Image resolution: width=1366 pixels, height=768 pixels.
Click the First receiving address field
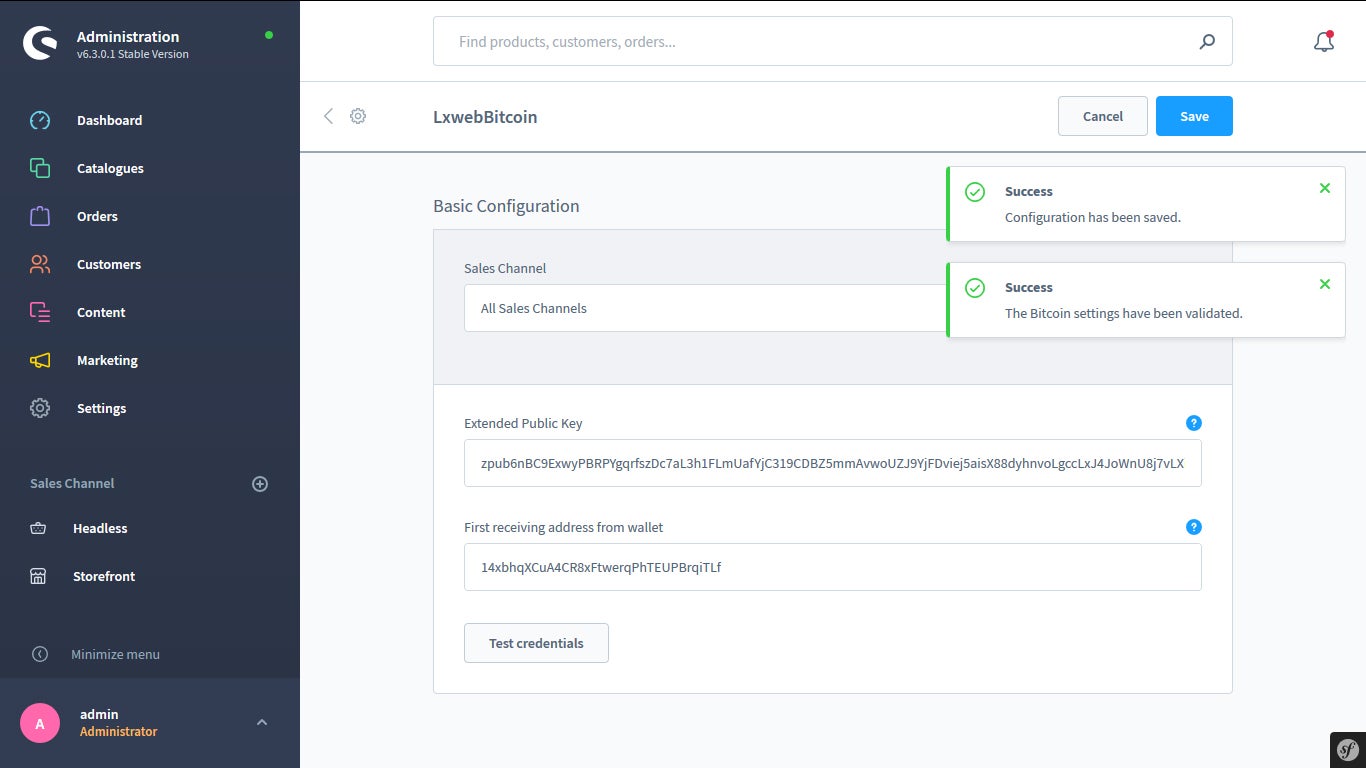(833, 567)
